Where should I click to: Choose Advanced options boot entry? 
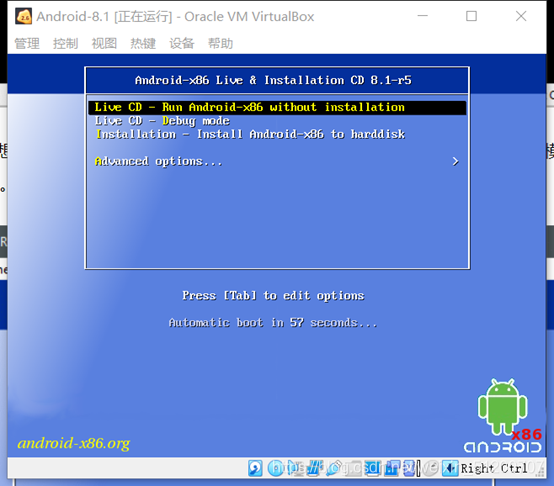pos(159,161)
